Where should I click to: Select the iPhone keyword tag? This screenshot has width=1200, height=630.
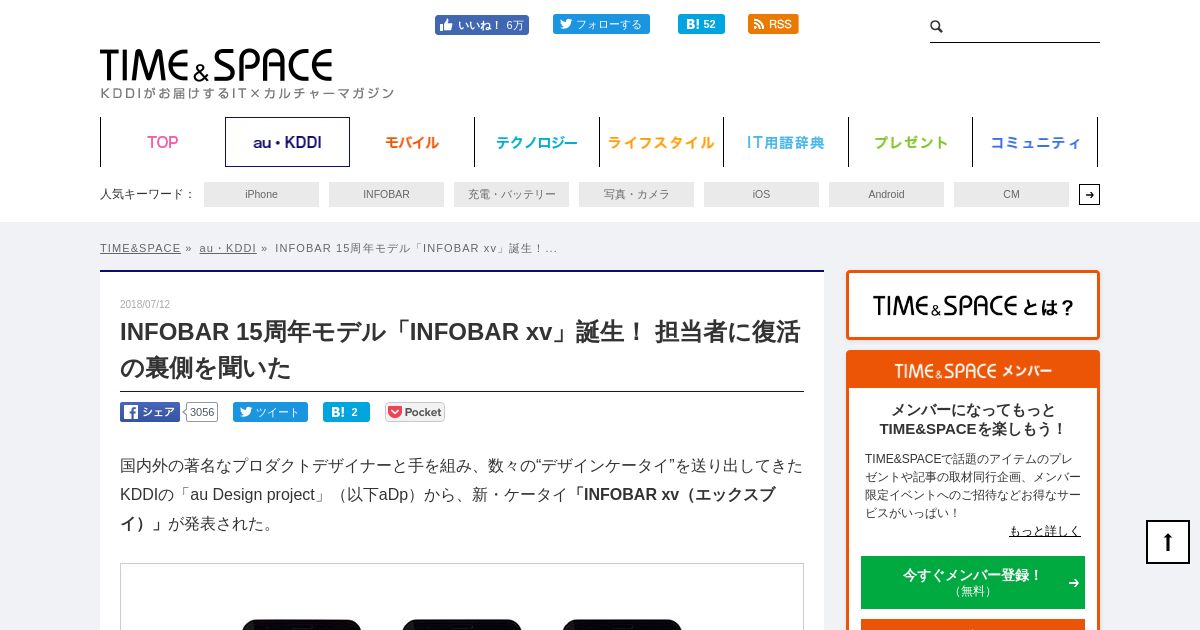(261, 194)
